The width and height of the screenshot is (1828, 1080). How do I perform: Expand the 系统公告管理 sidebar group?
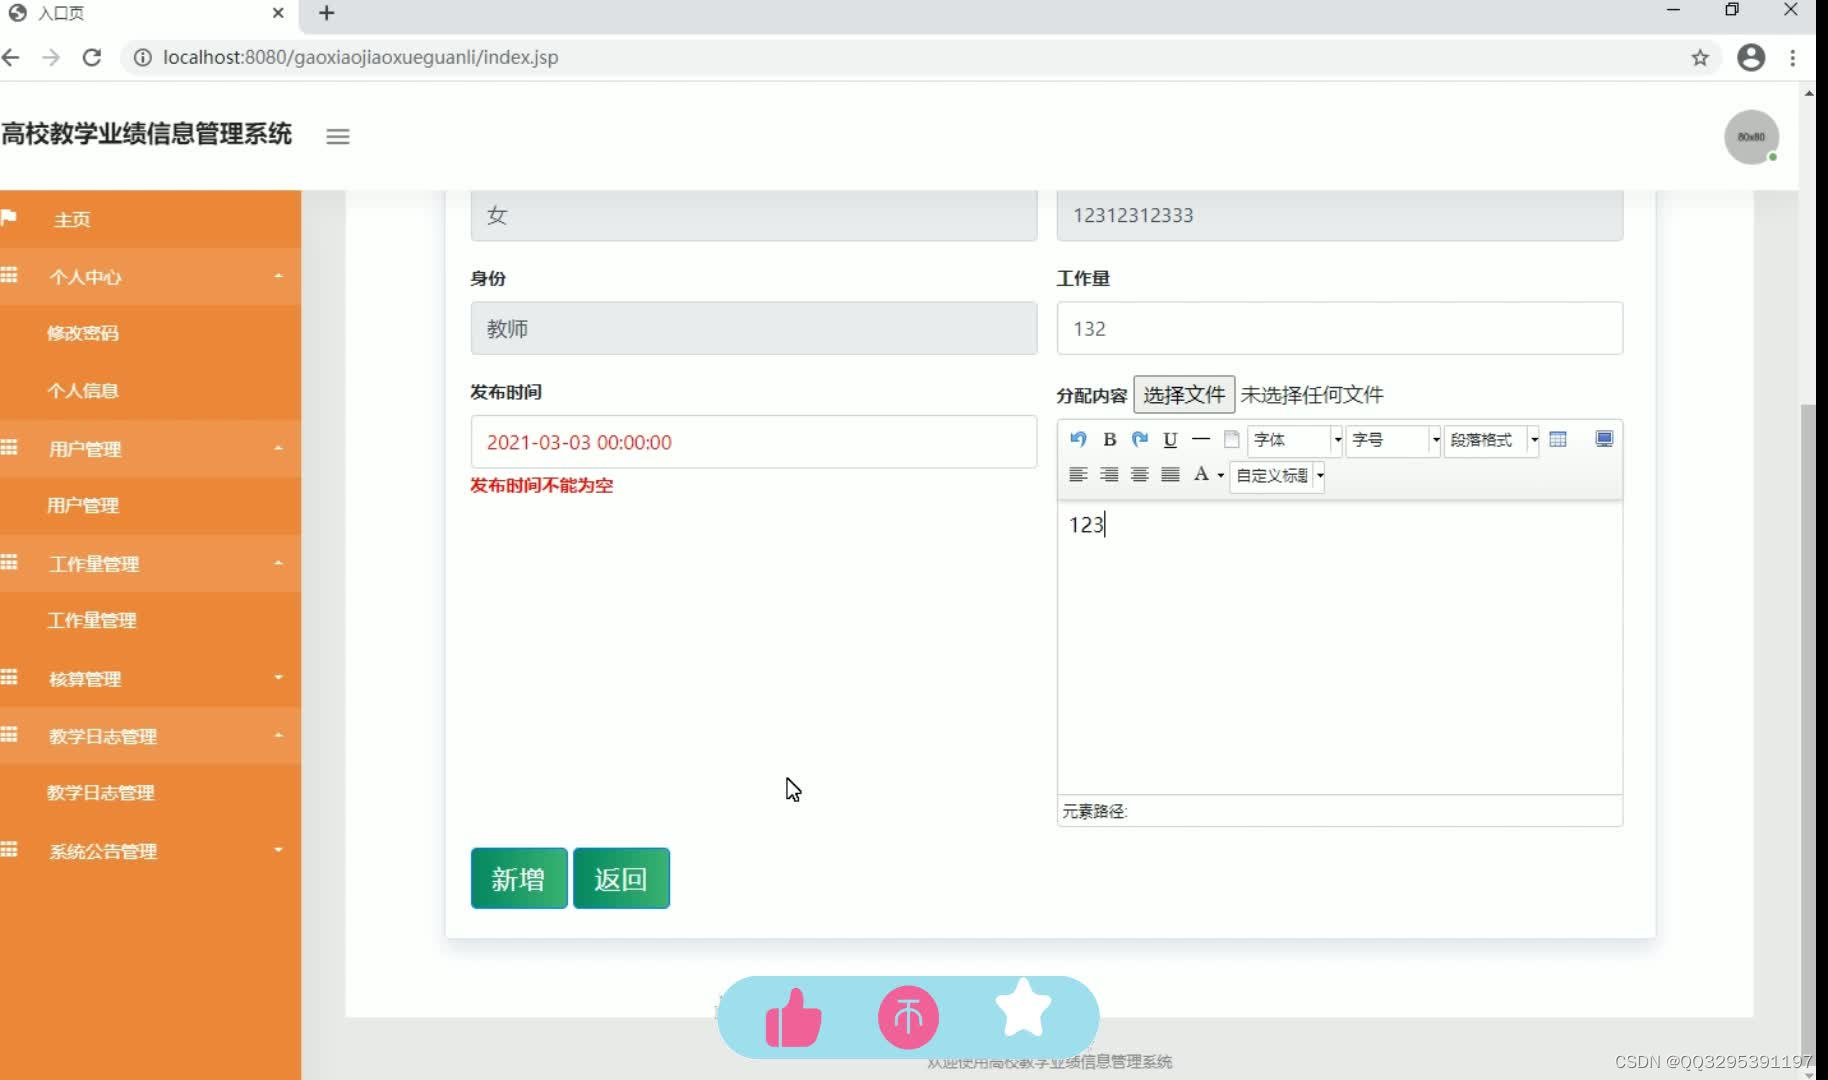(x=150, y=851)
